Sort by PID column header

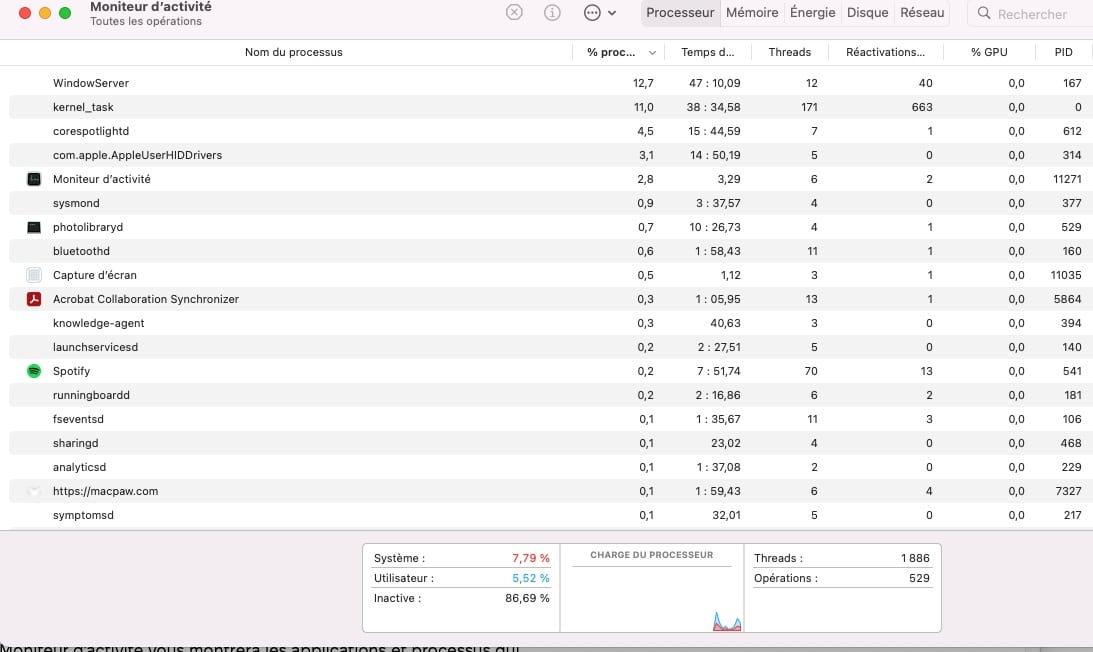pyautogui.click(x=1063, y=52)
